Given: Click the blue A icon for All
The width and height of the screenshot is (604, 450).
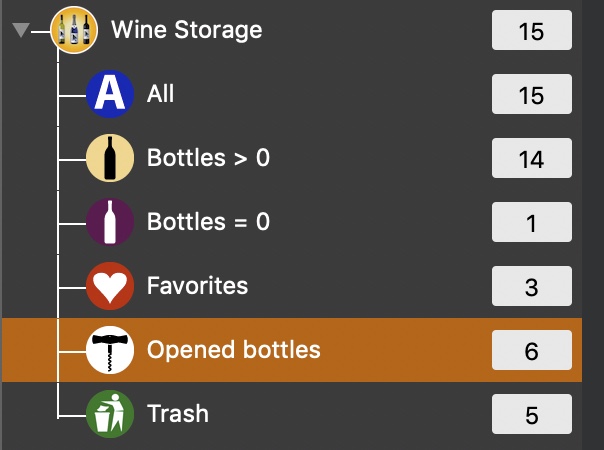Looking at the screenshot, I should [110, 94].
